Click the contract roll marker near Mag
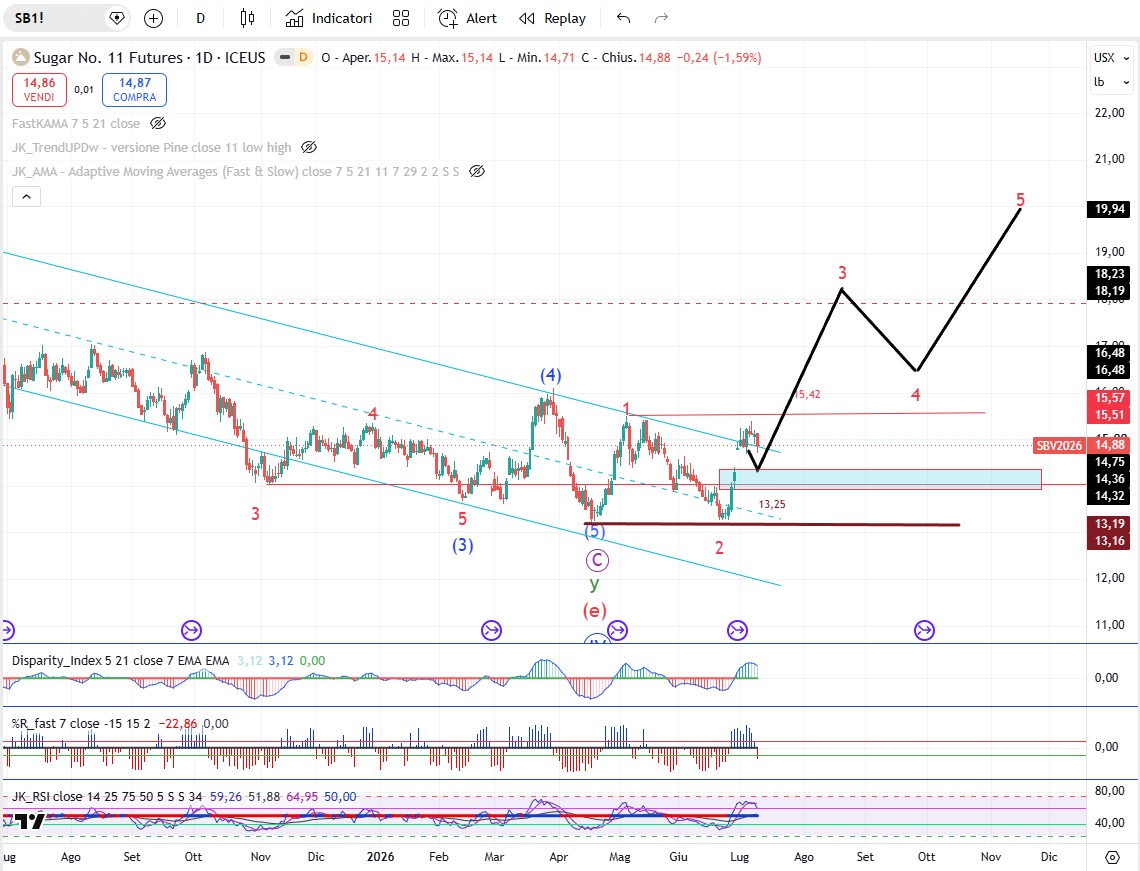1140x871 pixels. point(617,630)
